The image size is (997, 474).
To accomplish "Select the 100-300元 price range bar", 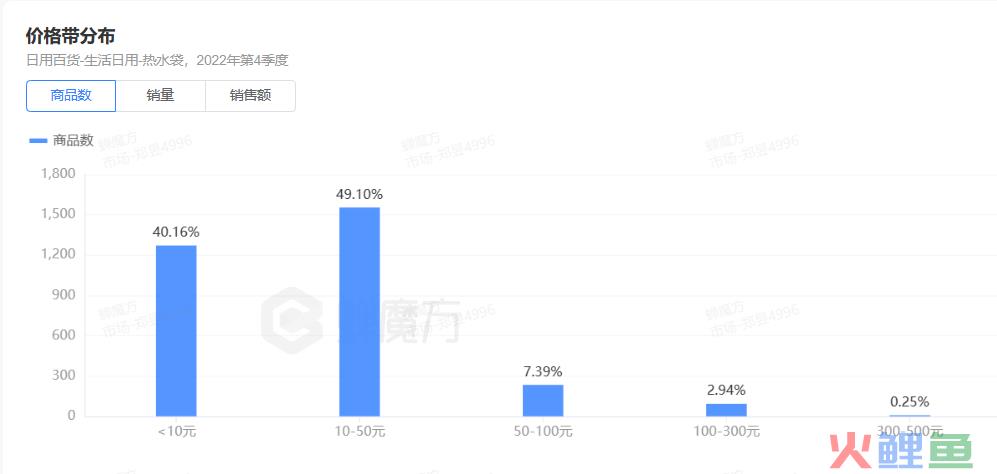I will [x=726, y=410].
